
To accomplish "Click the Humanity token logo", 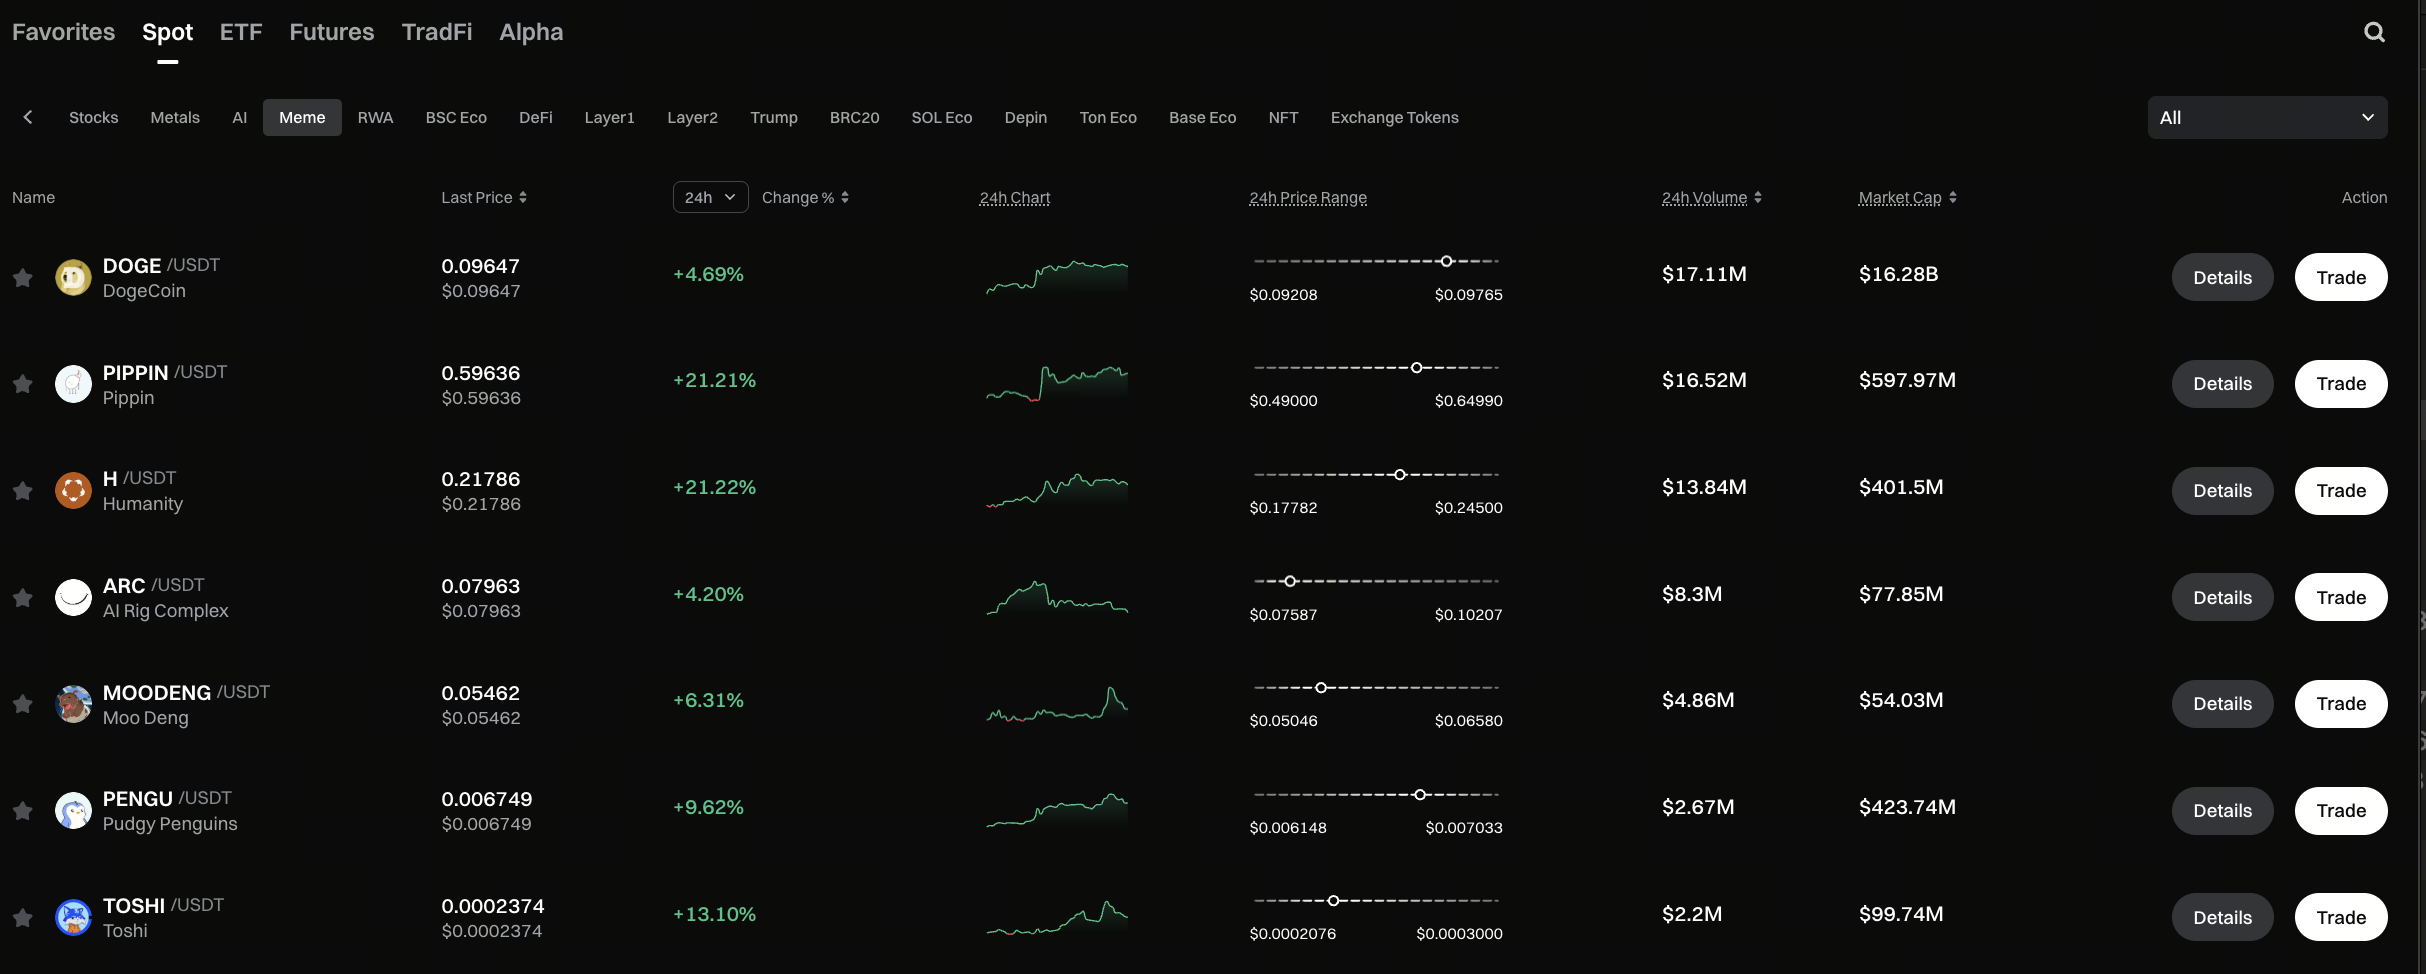I will (x=73, y=491).
